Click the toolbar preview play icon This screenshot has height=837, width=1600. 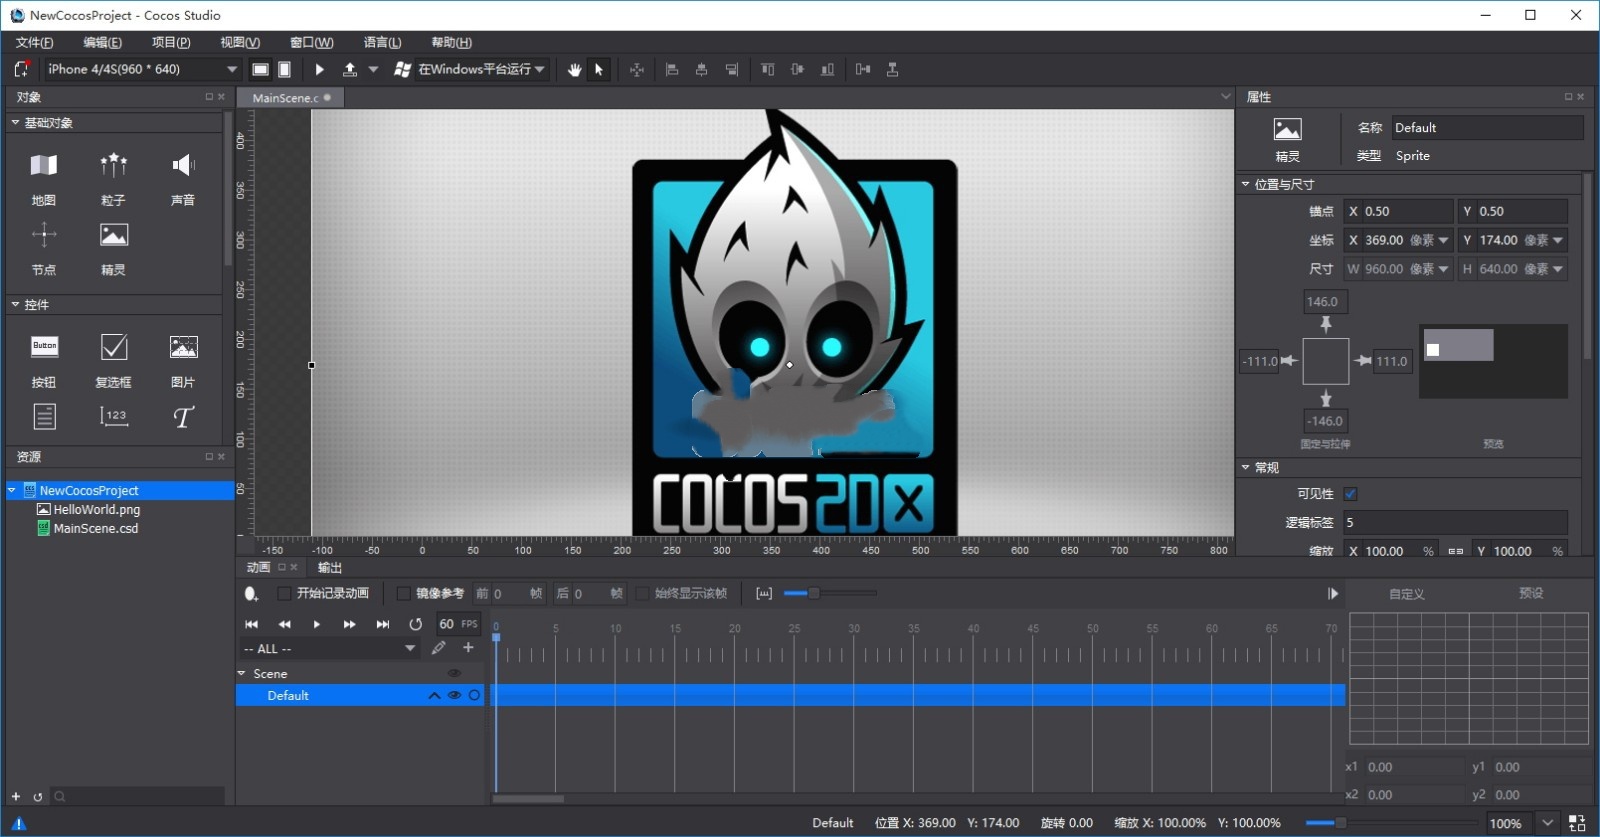click(319, 69)
